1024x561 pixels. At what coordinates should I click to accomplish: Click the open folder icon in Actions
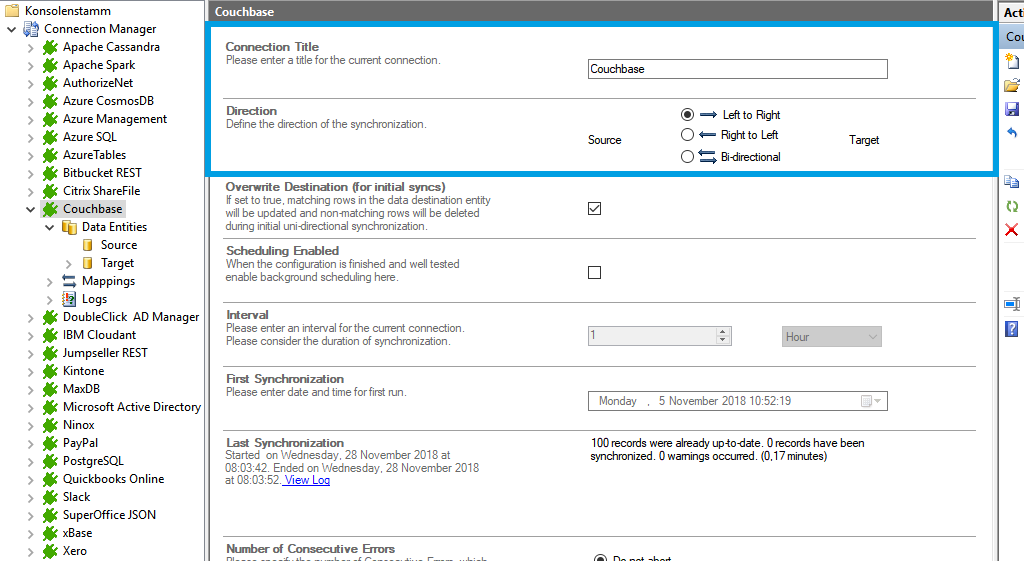tap(1012, 85)
